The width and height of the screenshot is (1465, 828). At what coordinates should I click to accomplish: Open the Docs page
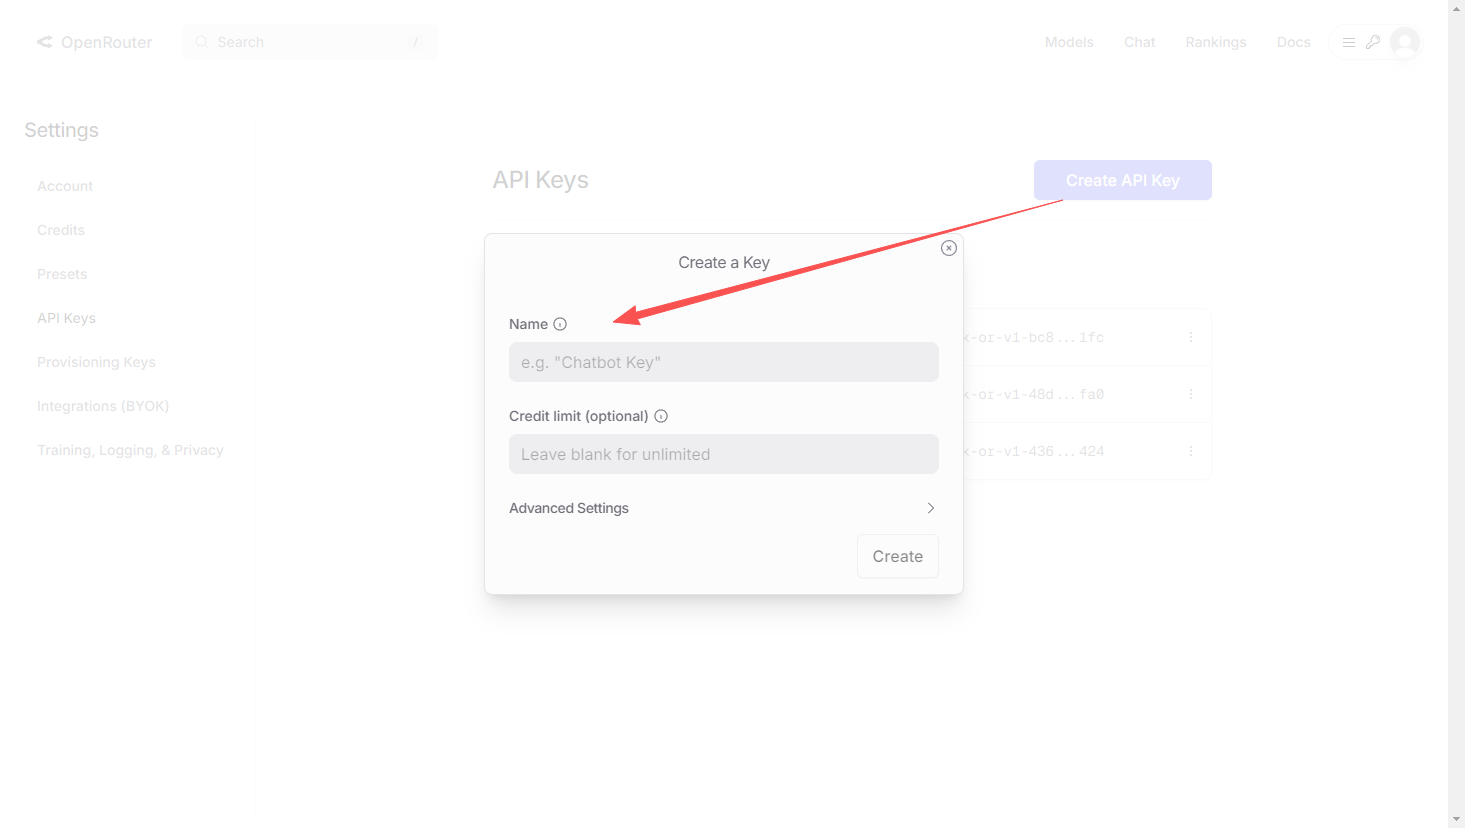pyautogui.click(x=1293, y=42)
